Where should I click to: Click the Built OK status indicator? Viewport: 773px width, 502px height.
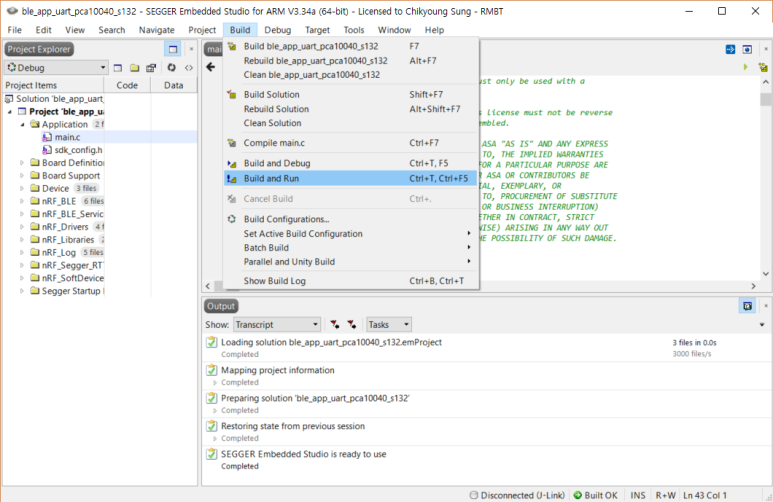pos(596,495)
